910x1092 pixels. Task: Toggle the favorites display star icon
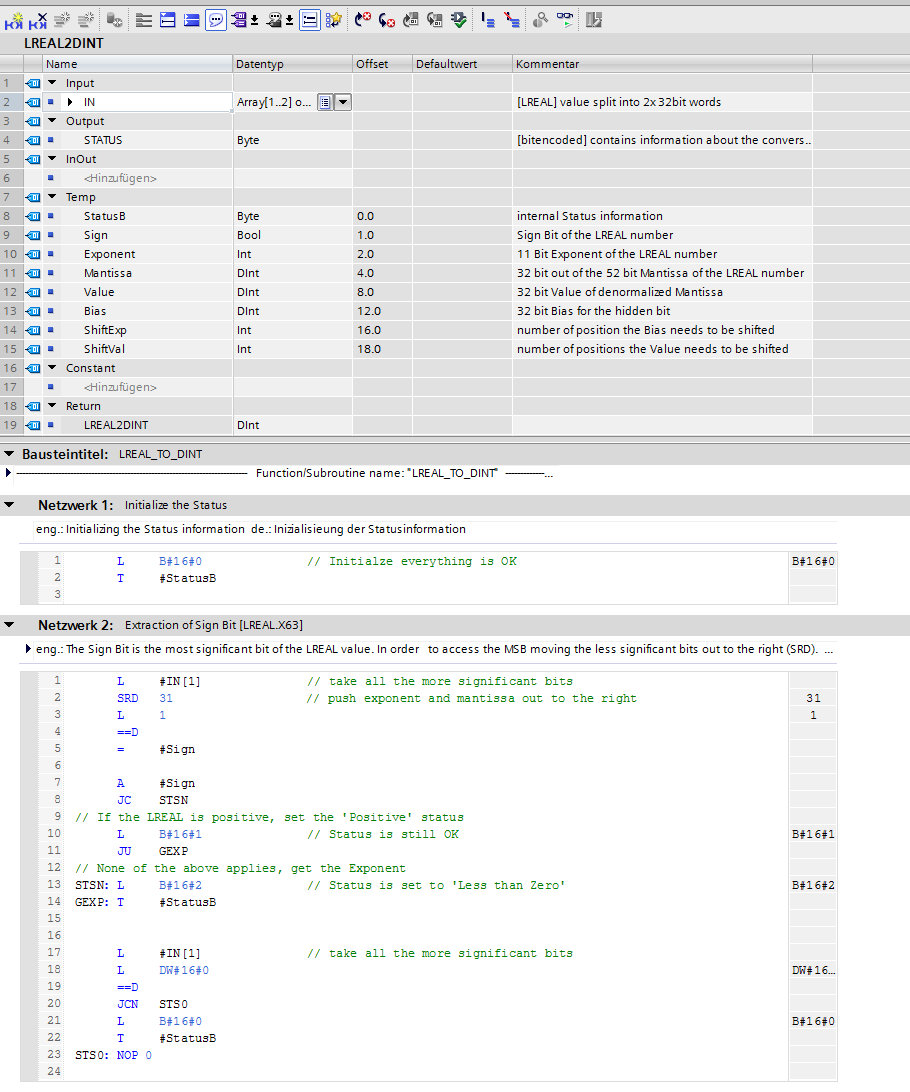click(x=334, y=19)
